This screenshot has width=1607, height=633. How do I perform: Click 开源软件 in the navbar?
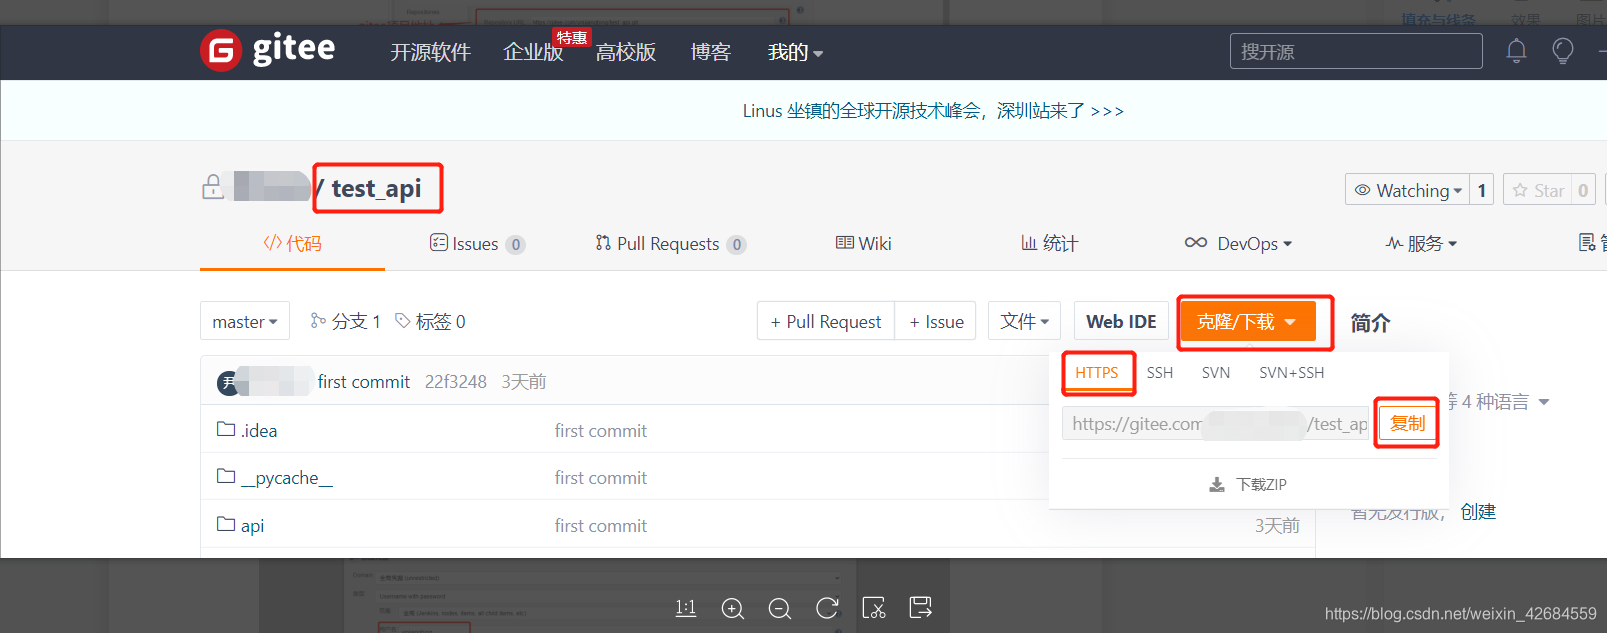430,52
